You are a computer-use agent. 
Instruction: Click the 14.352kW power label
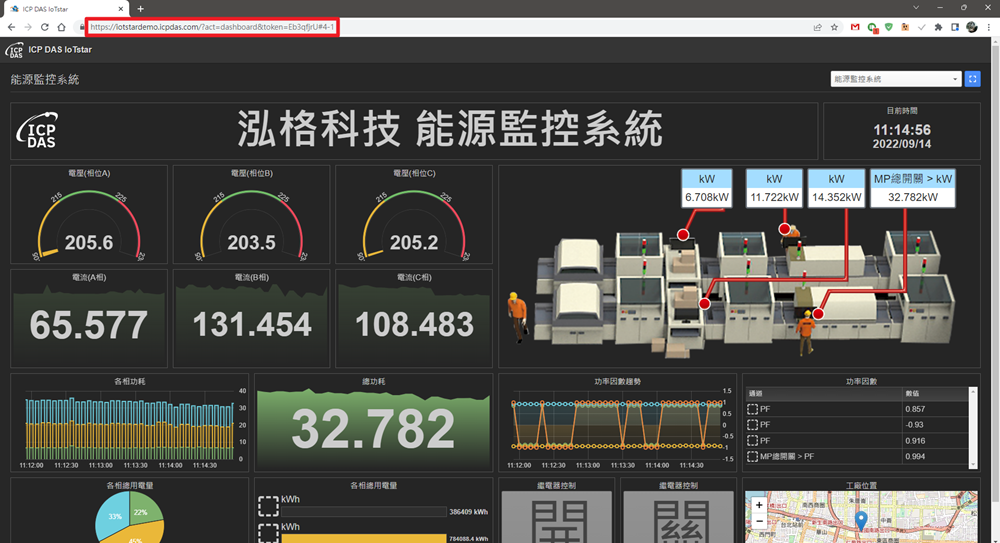(836, 188)
